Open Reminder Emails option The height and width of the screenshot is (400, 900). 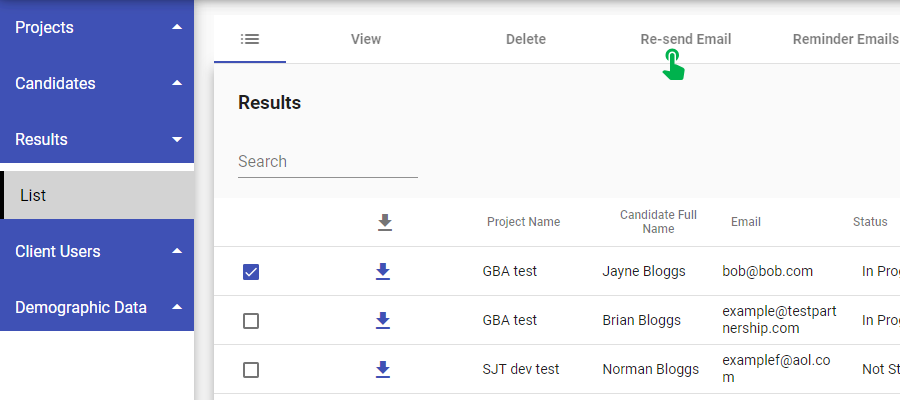click(x=844, y=39)
